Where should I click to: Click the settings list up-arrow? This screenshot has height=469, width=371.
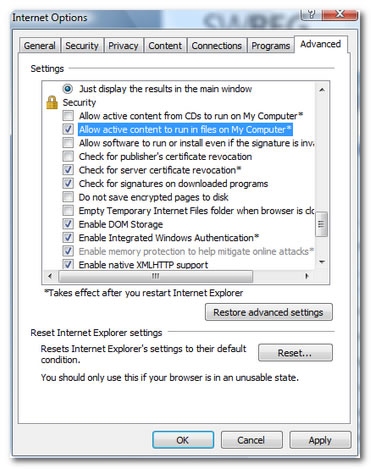click(x=322, y=90)
